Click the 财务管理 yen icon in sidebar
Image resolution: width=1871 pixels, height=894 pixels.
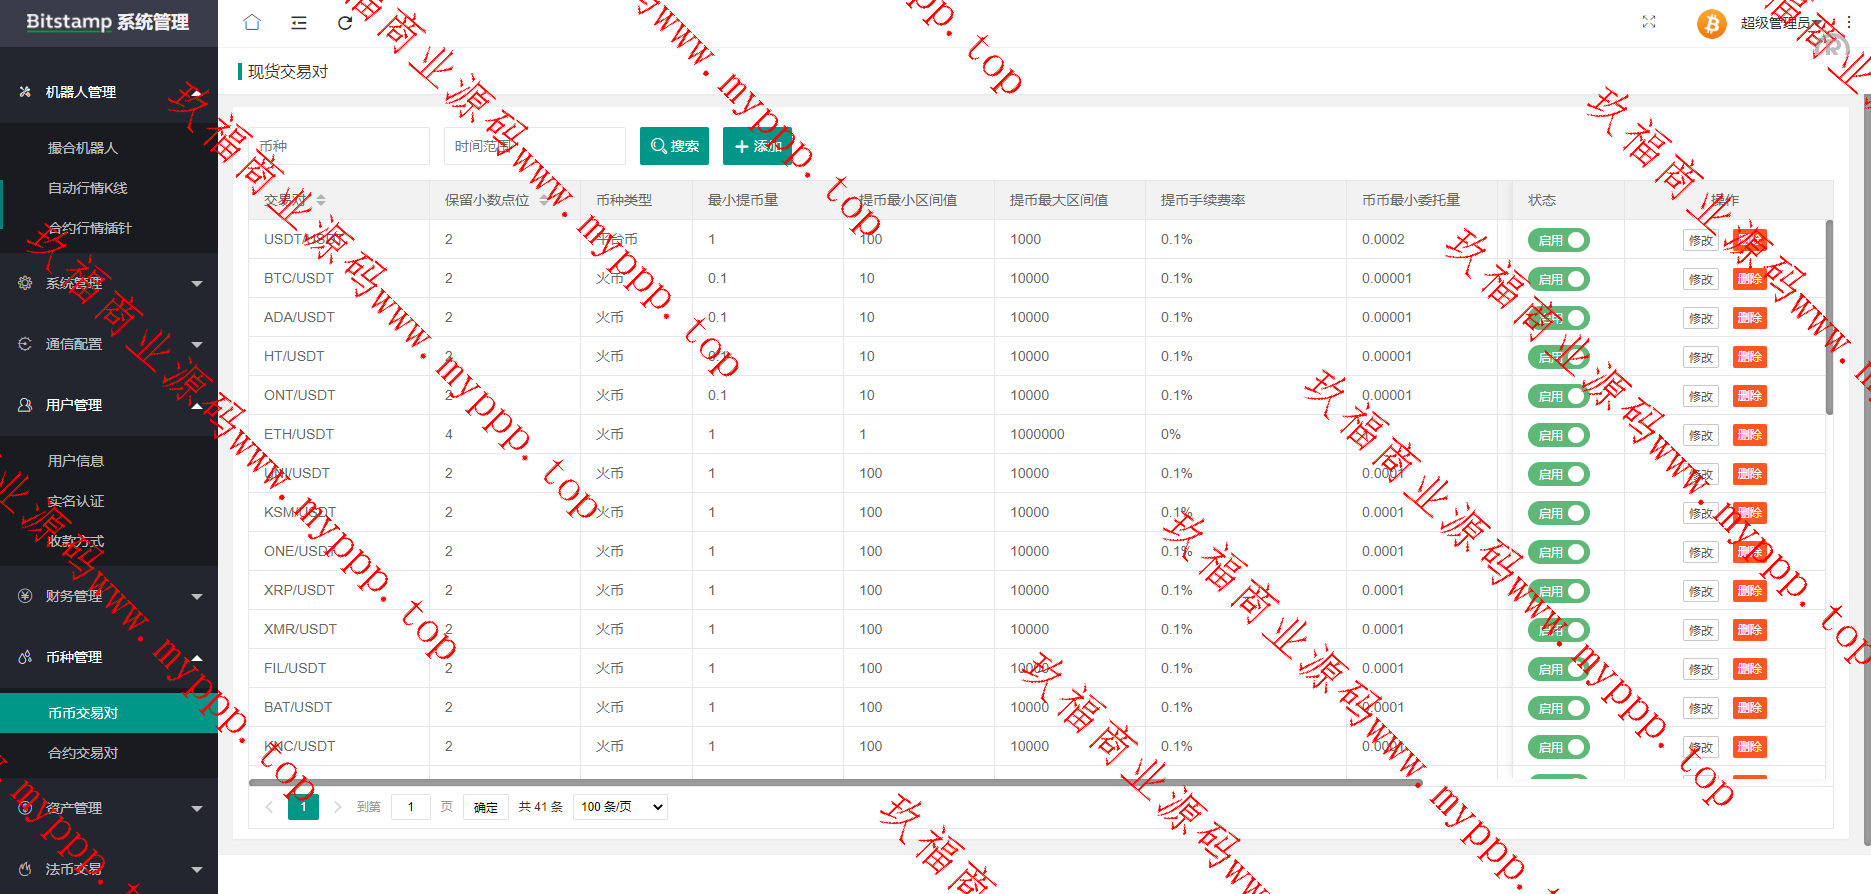click(25, 596)
